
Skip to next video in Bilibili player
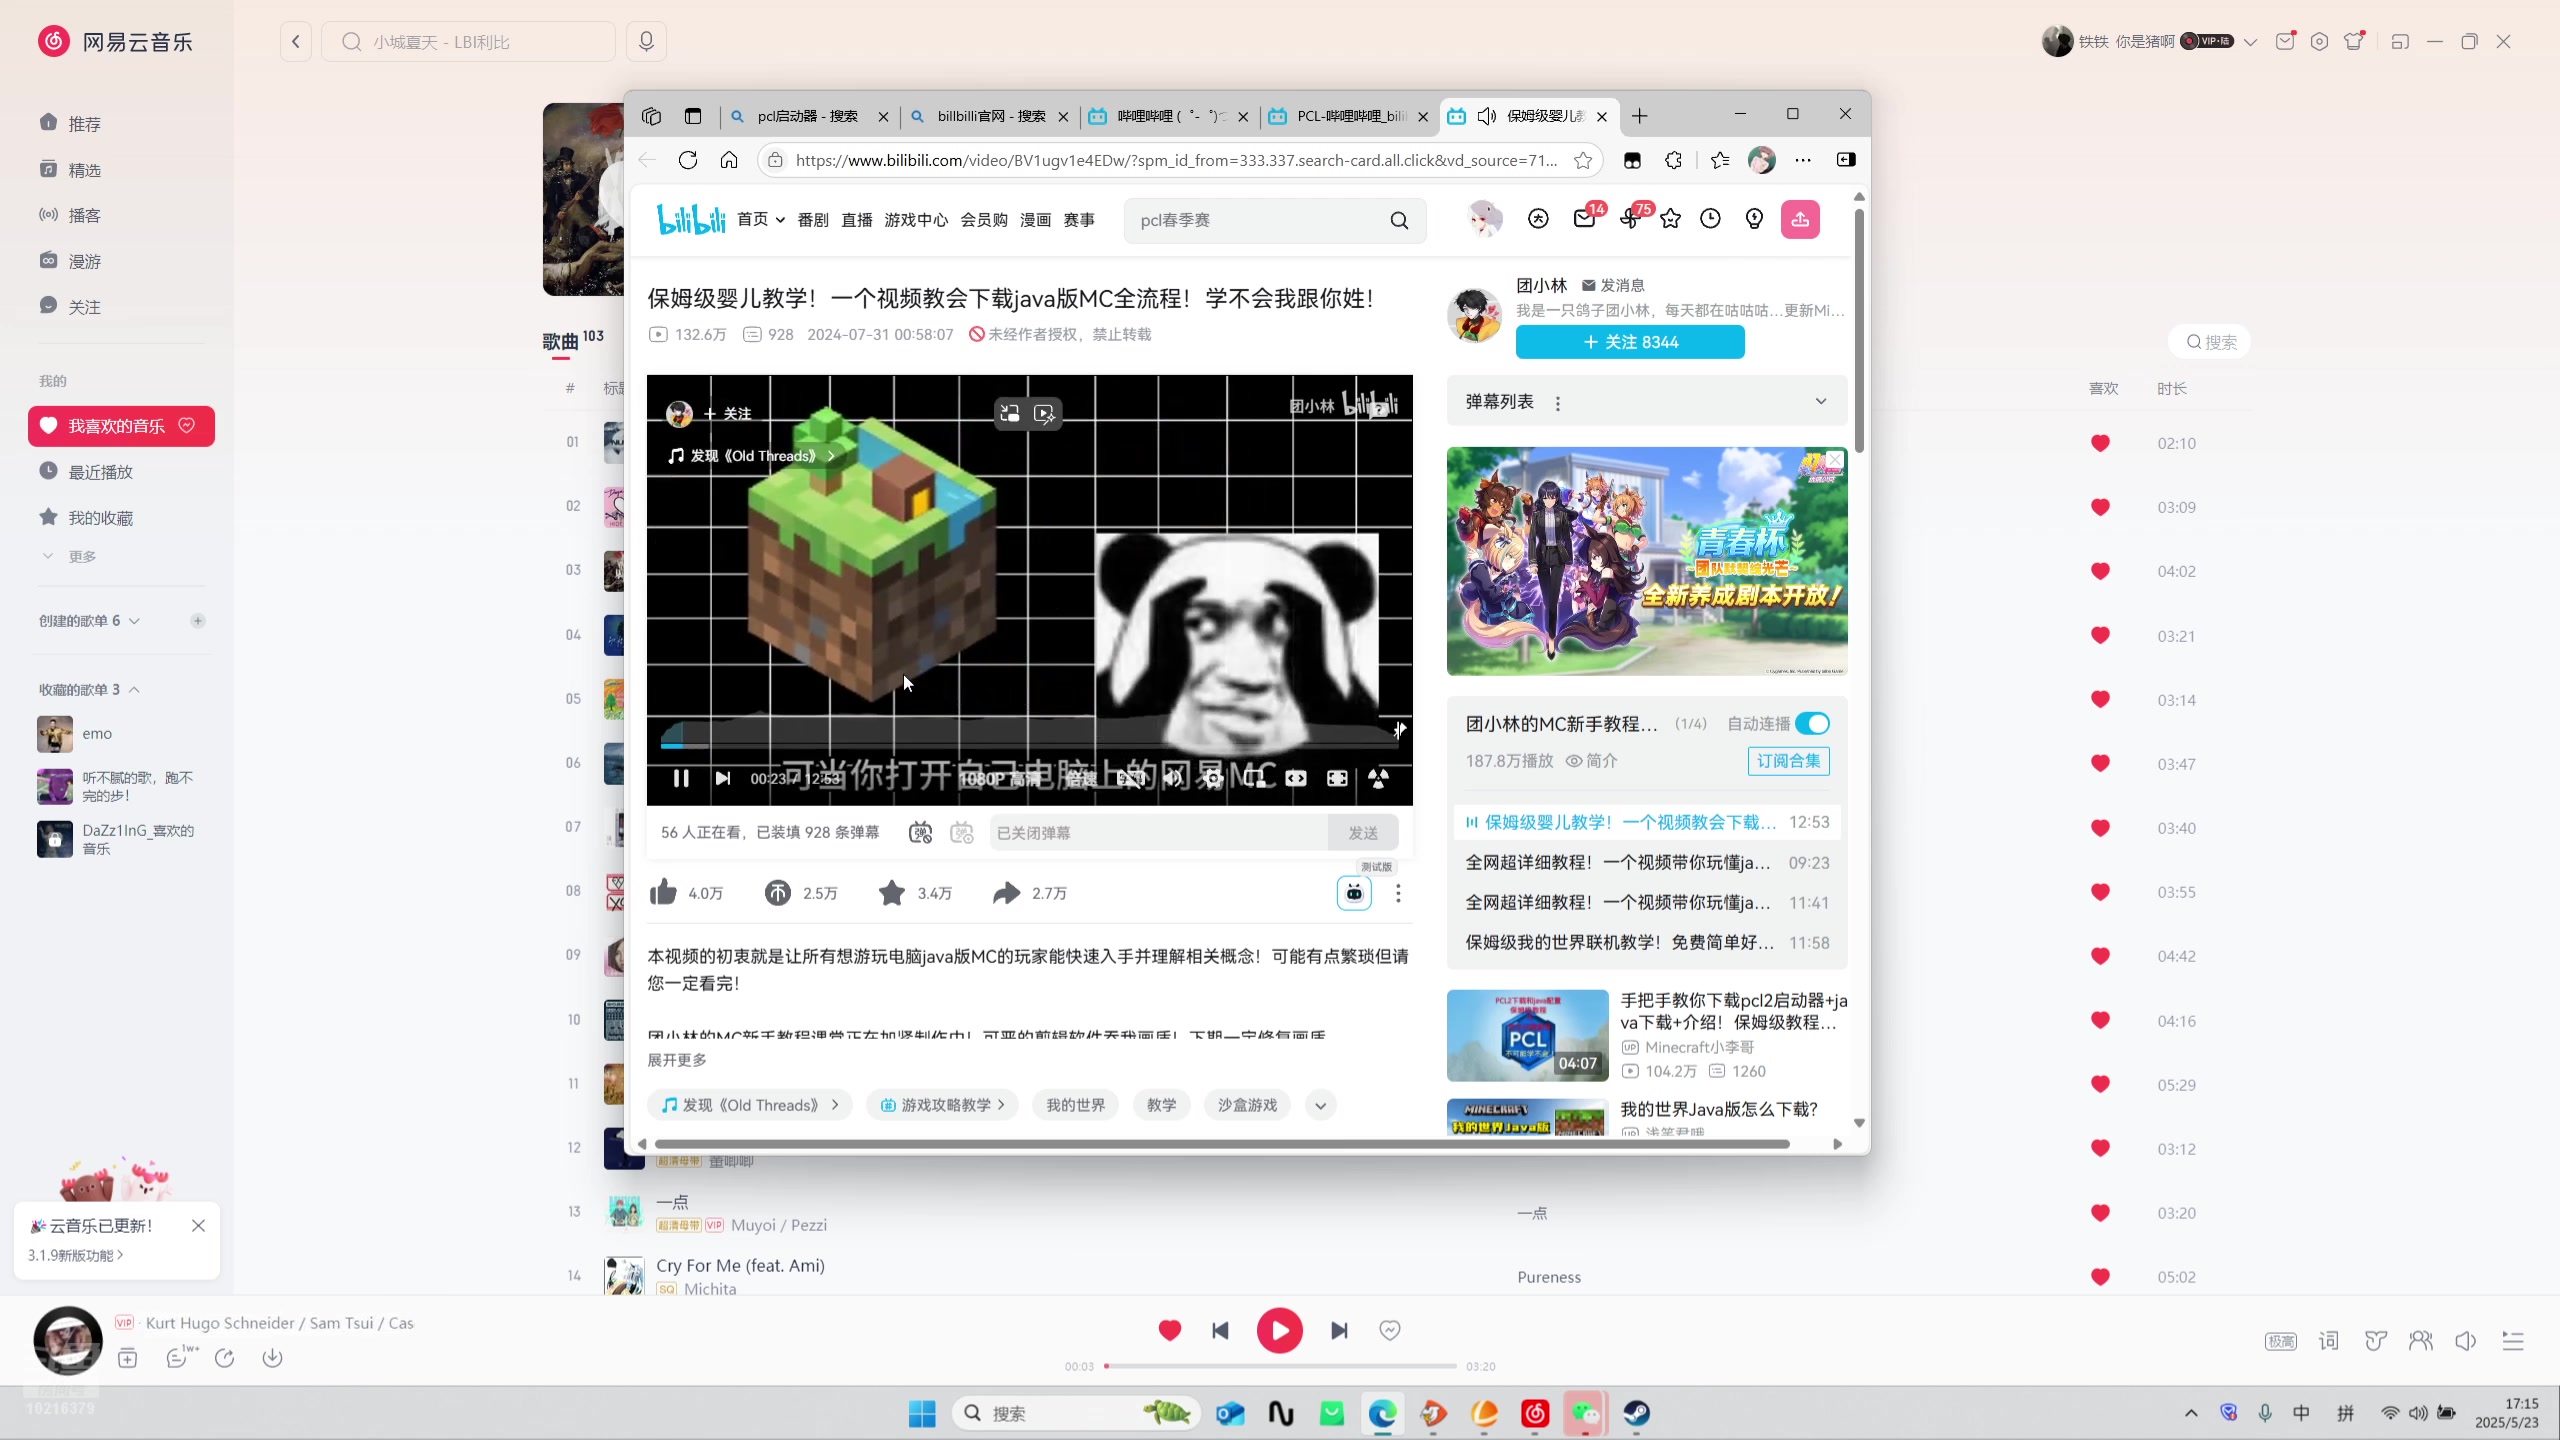[x=723, y=778]
